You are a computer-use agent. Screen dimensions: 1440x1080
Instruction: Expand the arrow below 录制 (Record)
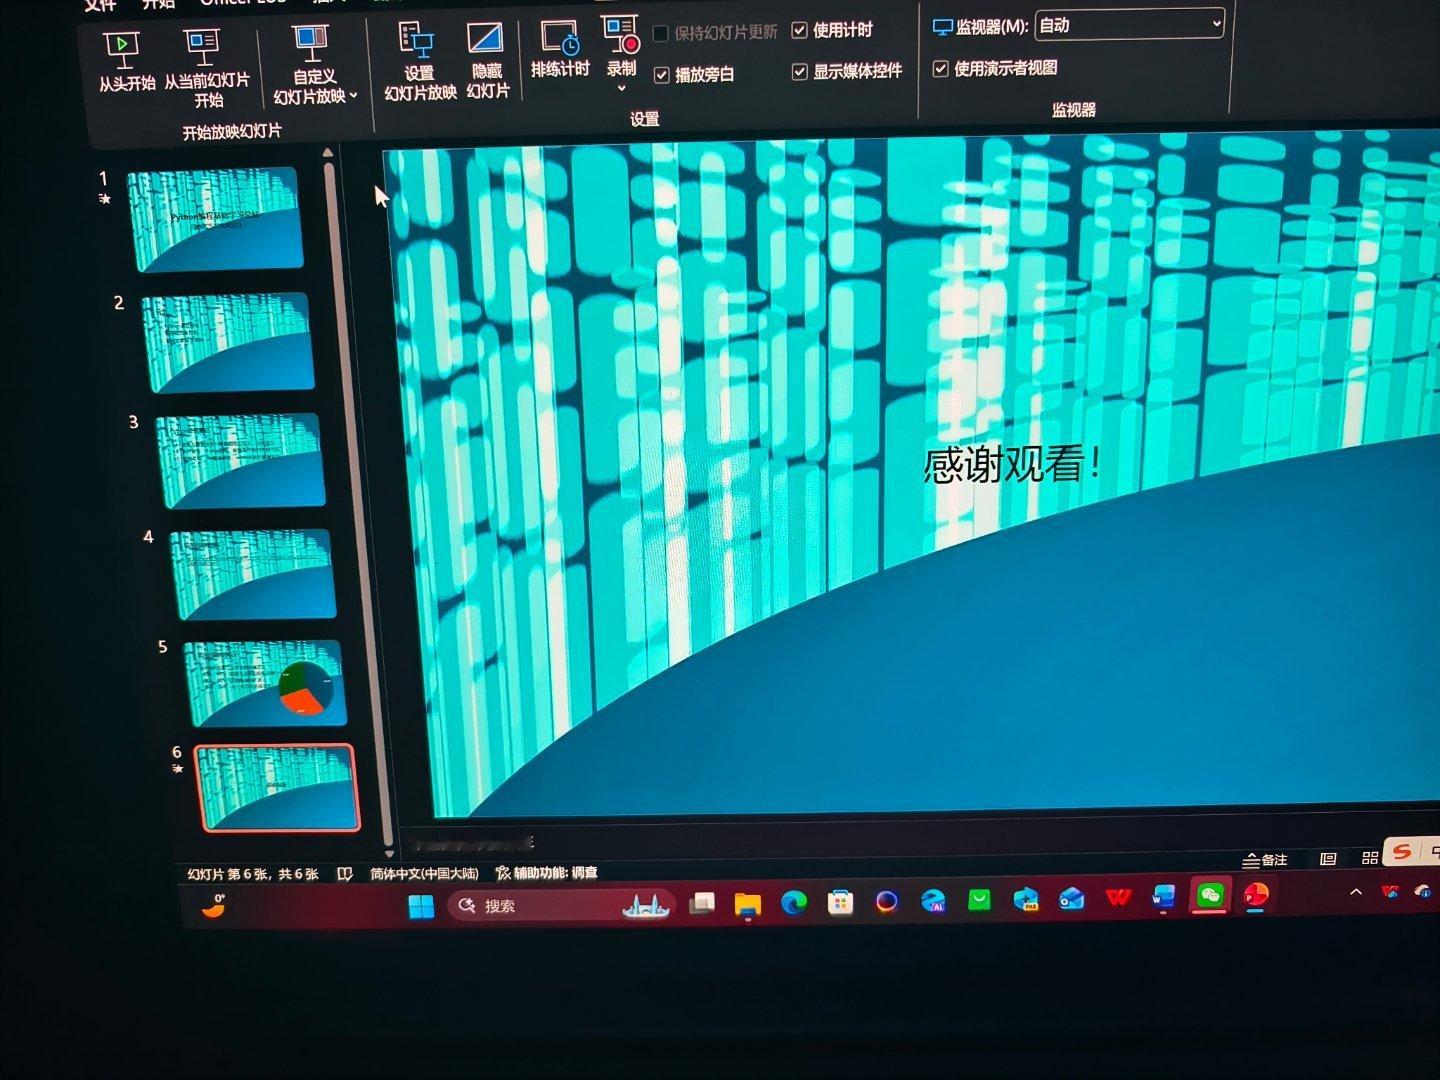tap(621, 88)
